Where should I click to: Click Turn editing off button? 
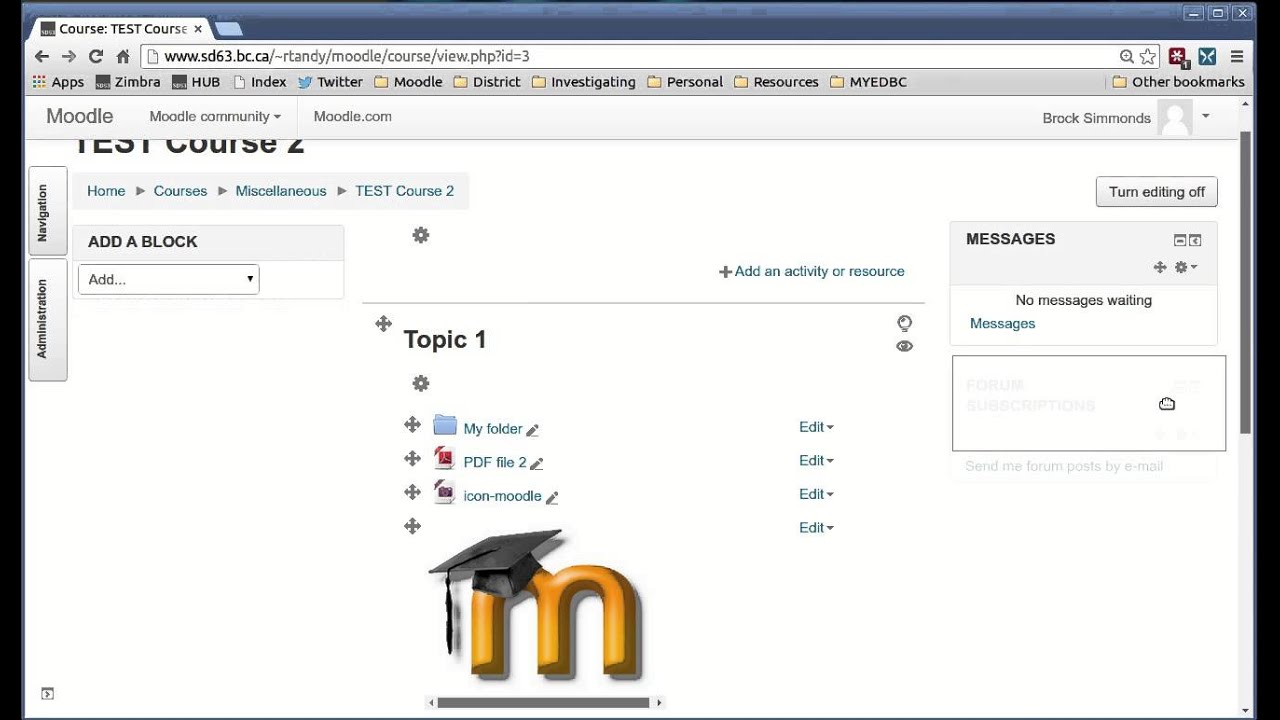pyautogui.click(x=1157, y=192)
